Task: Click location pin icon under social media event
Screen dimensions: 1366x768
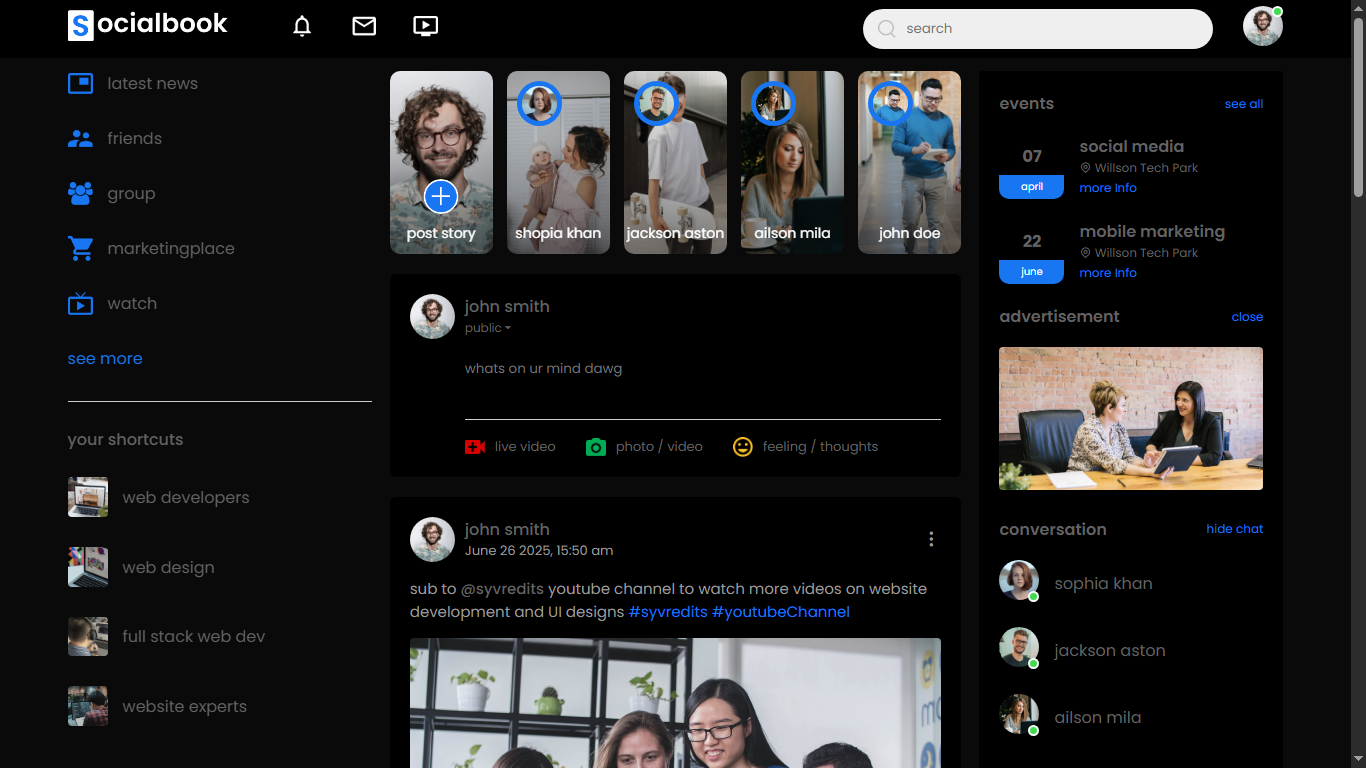Action: coord(1085,168)
